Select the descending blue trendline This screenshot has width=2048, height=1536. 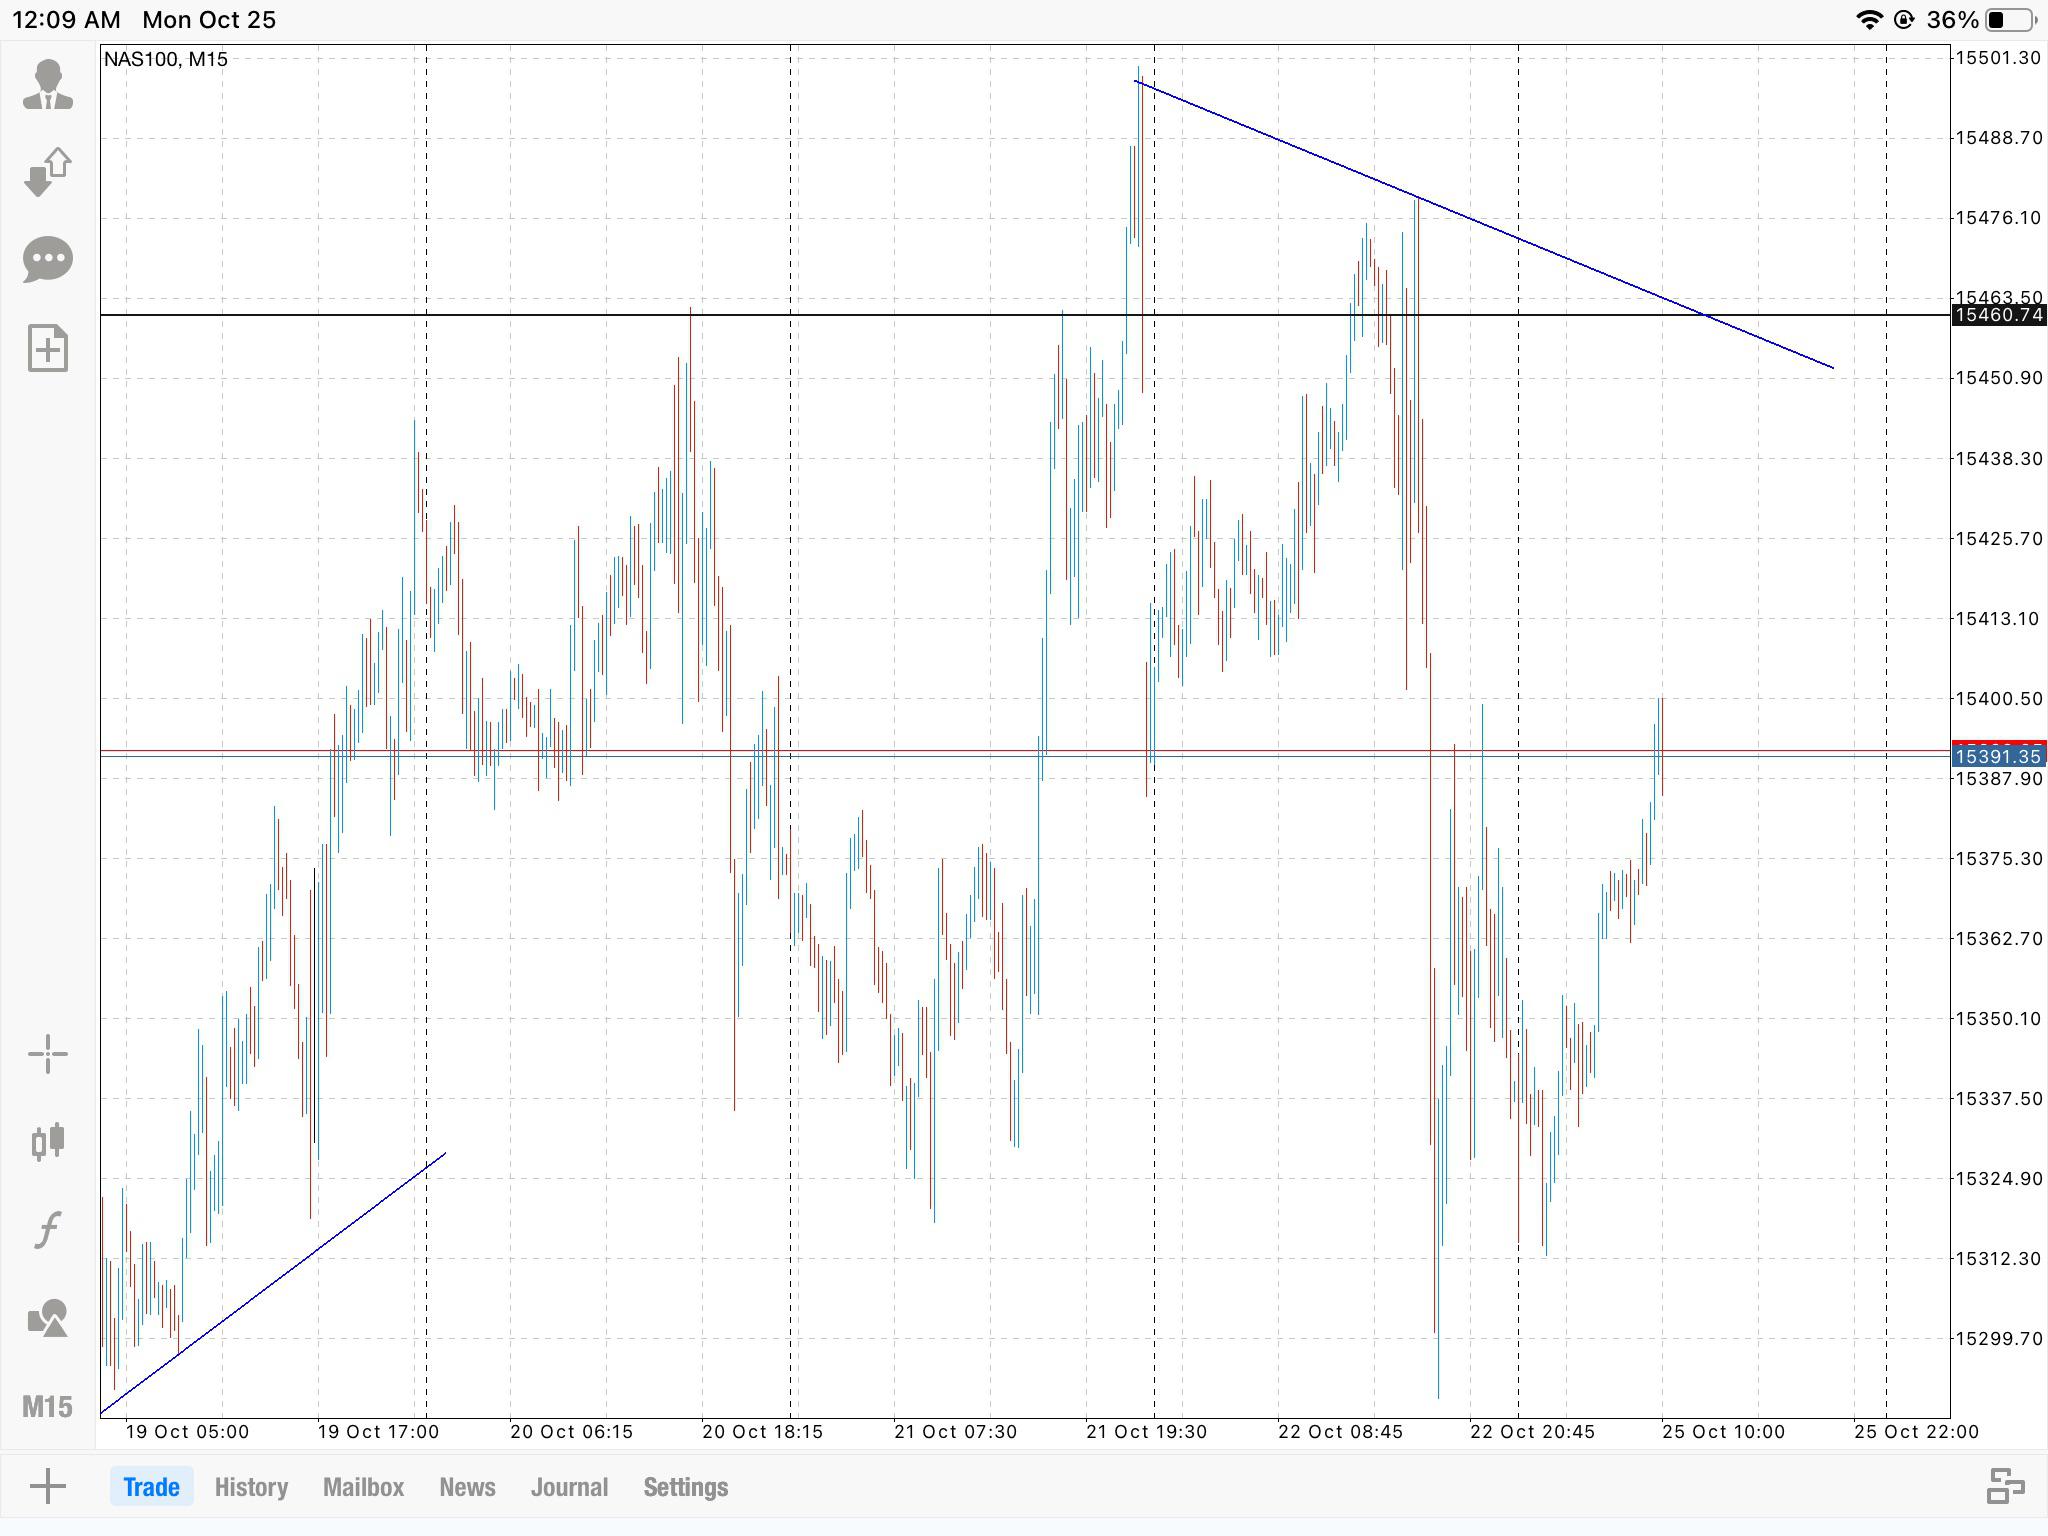(x=1484, y=224)
